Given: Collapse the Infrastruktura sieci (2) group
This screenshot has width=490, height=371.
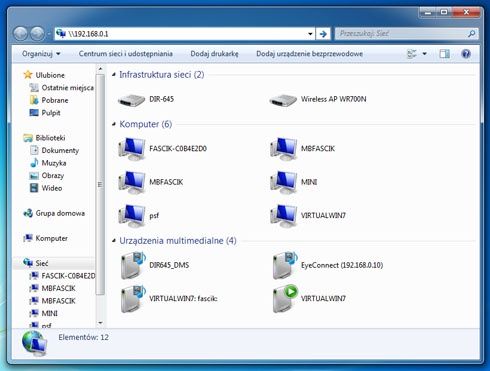Looking at the screenshot, I should coord(114,75).
